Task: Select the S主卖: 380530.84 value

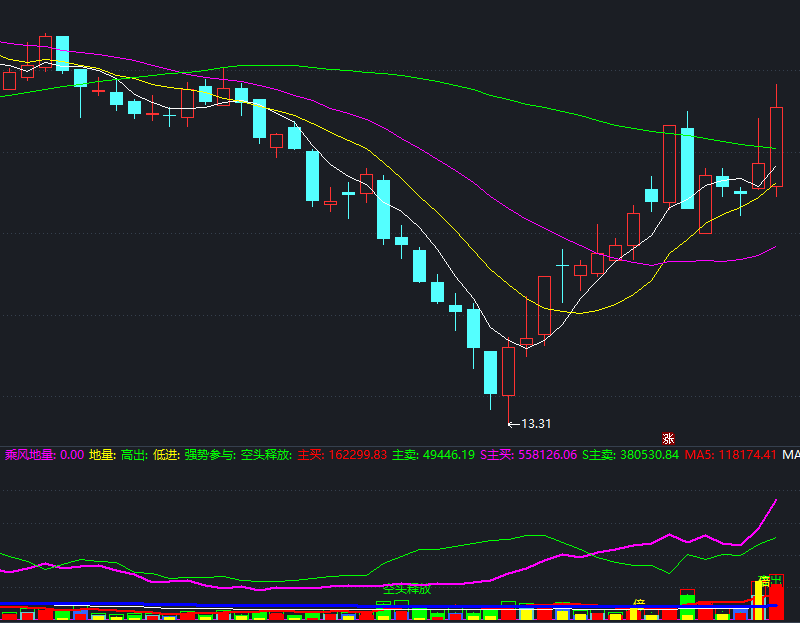Action: pyautogui.click(x=631, y=455)
